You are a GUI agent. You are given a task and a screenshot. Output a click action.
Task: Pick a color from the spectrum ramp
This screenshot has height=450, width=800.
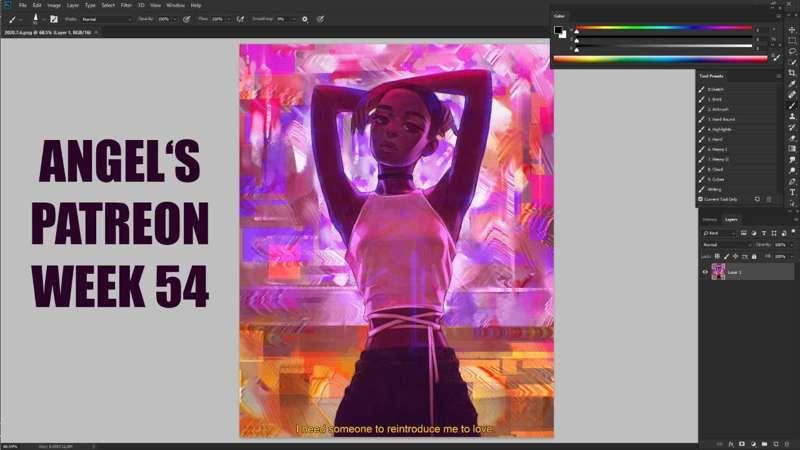point(661,59)
